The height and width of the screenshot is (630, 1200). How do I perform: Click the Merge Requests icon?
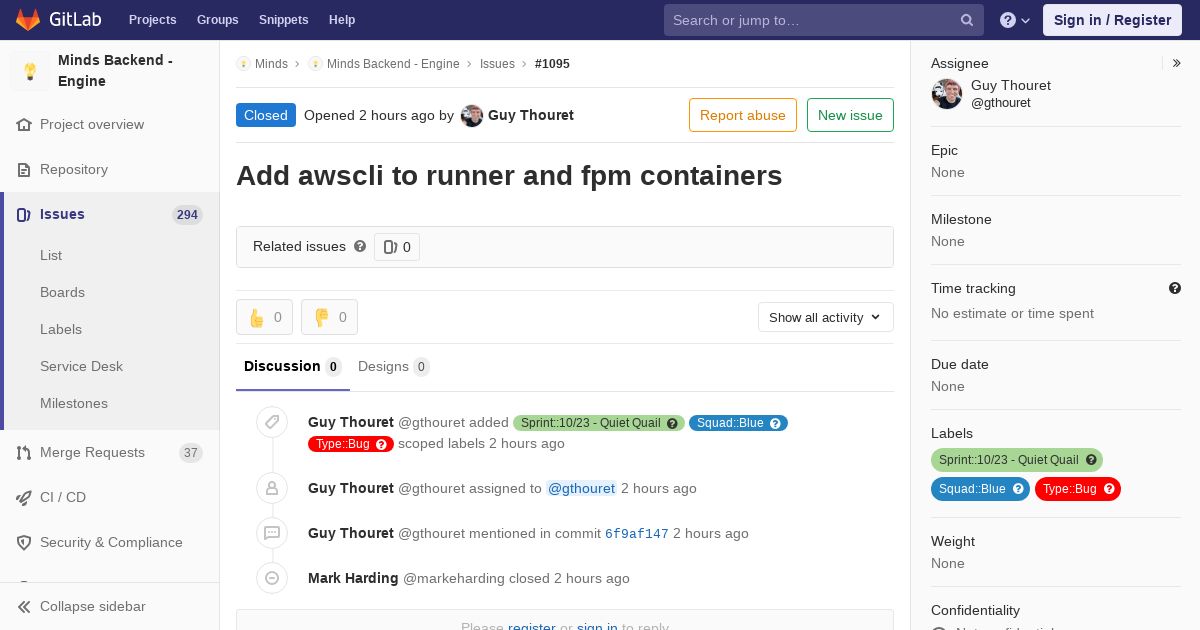24,453
